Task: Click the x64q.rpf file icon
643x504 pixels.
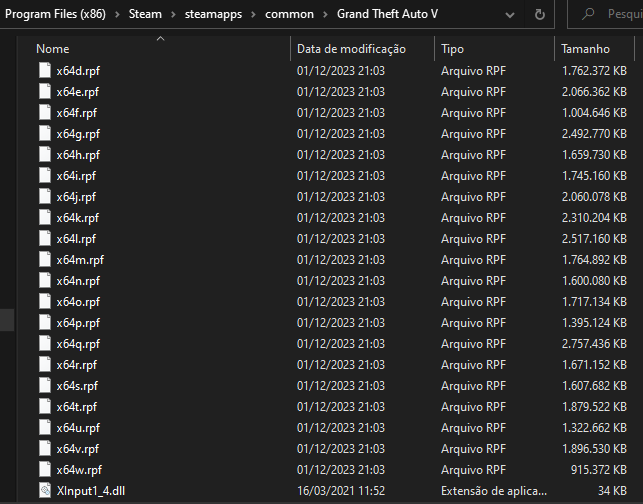Action: tap(44, 344)
